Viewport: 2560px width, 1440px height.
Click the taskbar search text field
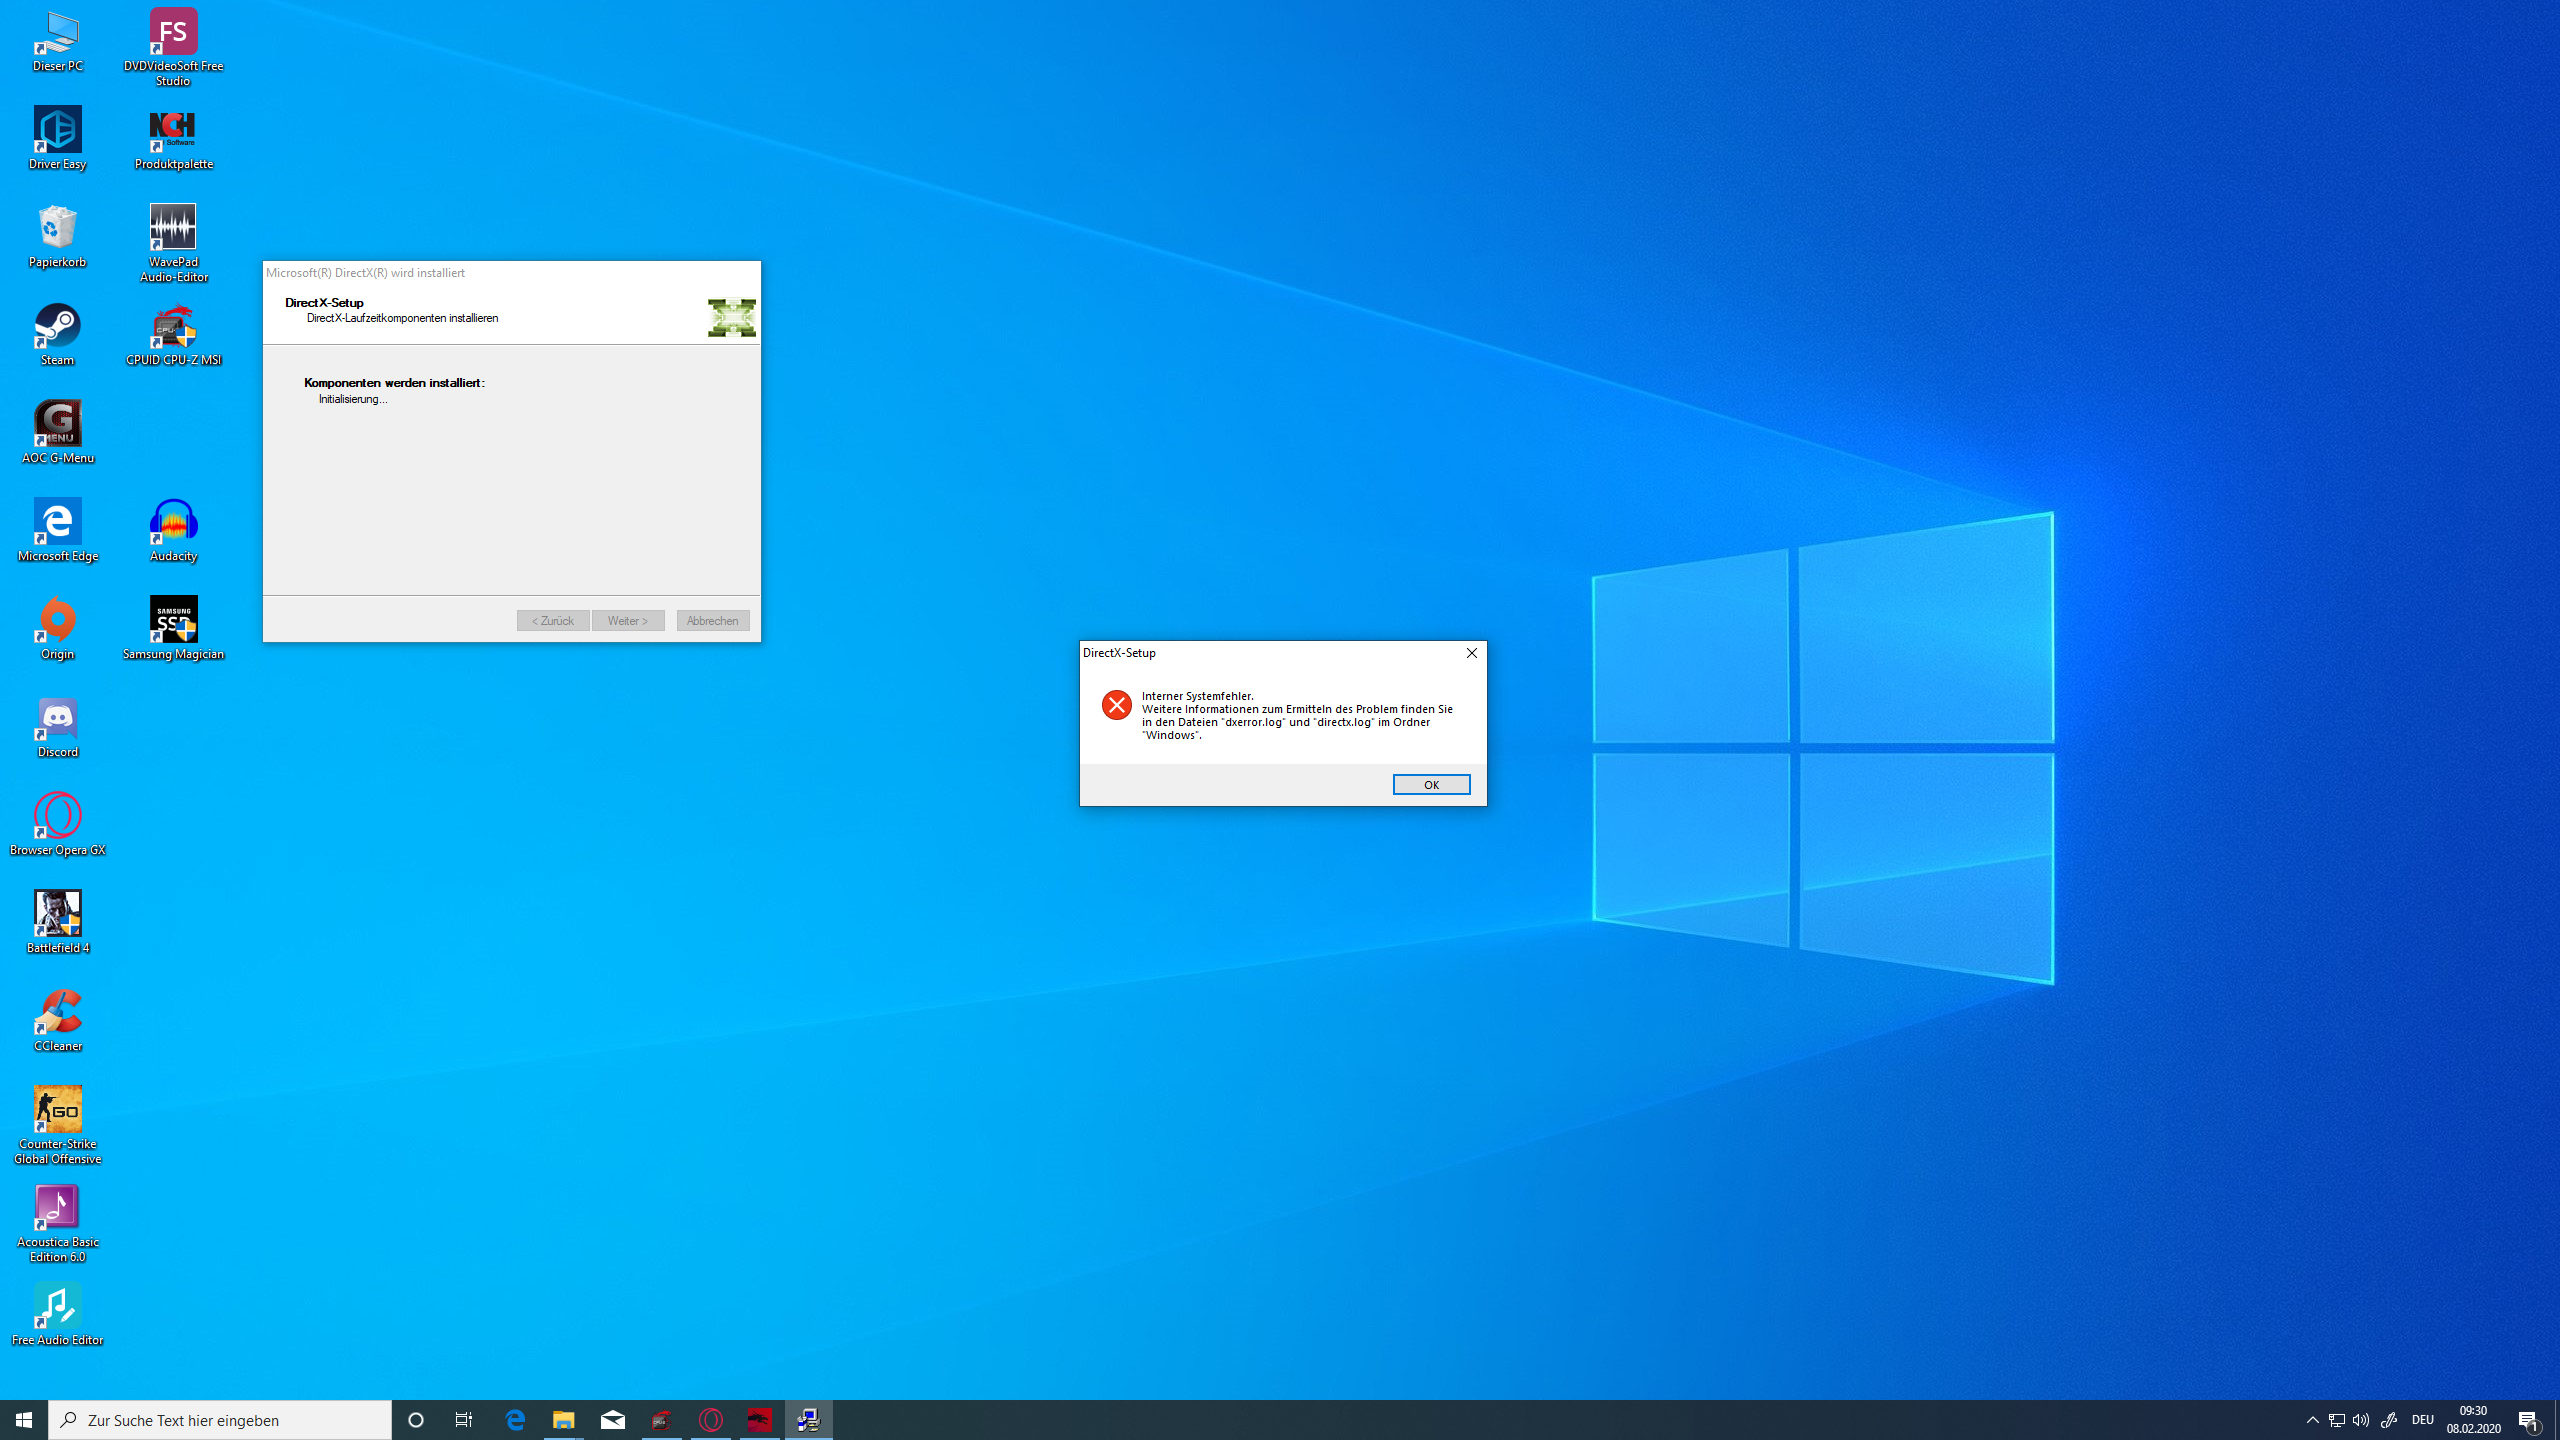tap(232, 1420)
